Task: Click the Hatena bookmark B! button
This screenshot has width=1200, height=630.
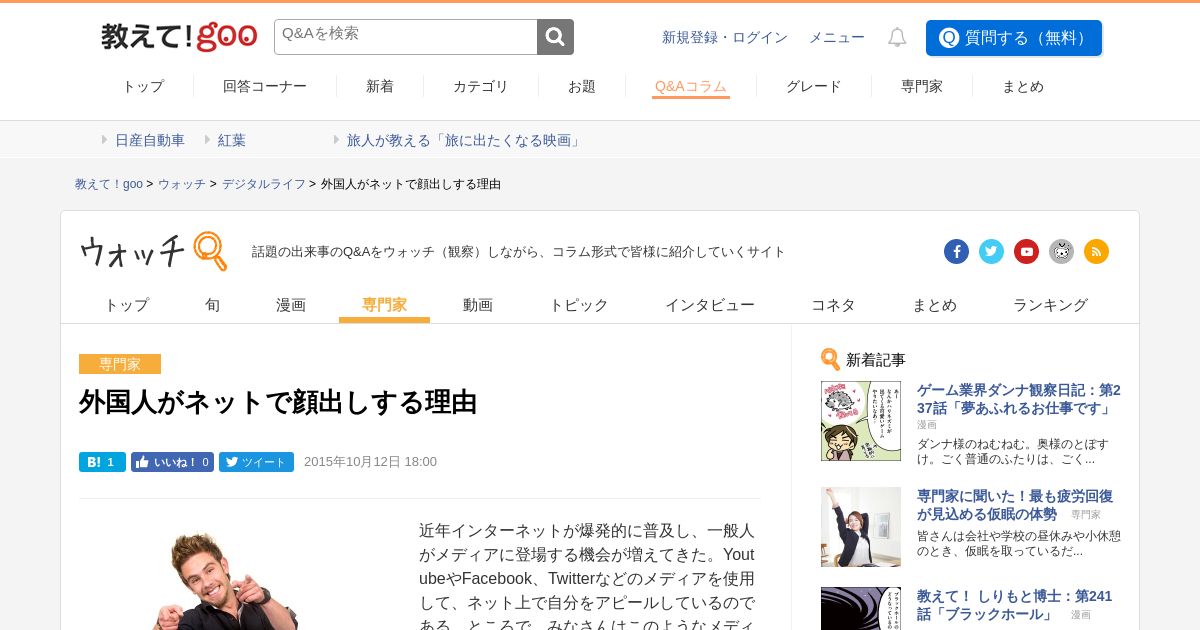Action: (102, 462)
